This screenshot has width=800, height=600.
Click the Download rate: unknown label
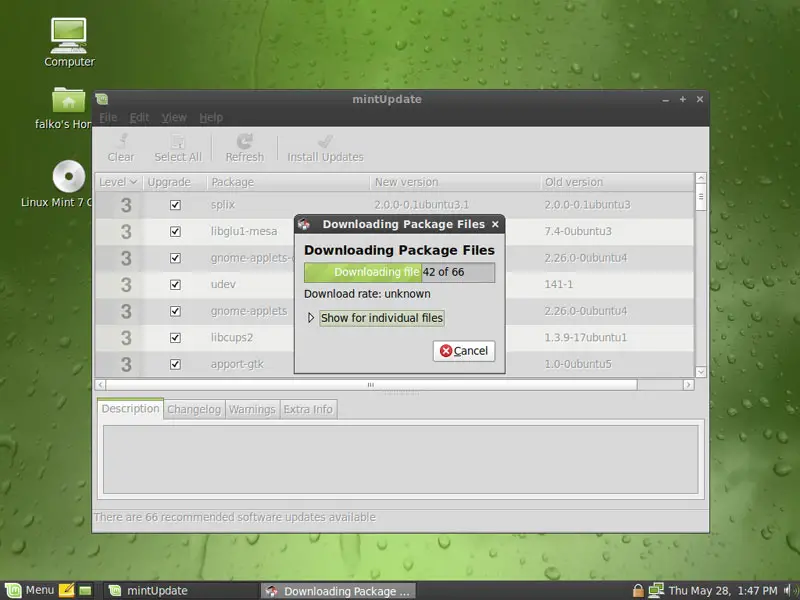(367, 294)
